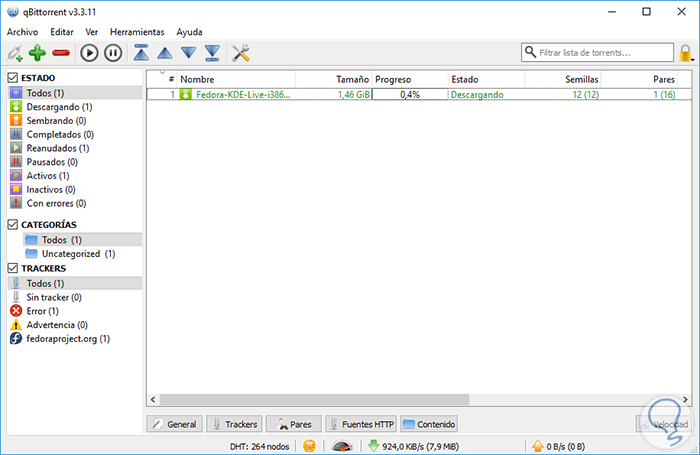
Task: Sort by Progreso column header
Action: [410, 79]
